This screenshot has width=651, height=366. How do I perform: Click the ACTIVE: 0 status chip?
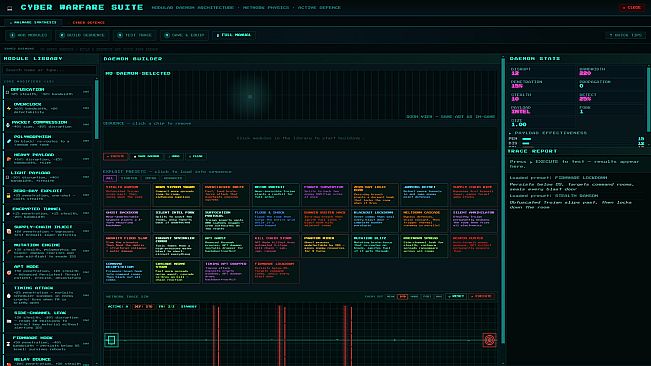[118, 307]
